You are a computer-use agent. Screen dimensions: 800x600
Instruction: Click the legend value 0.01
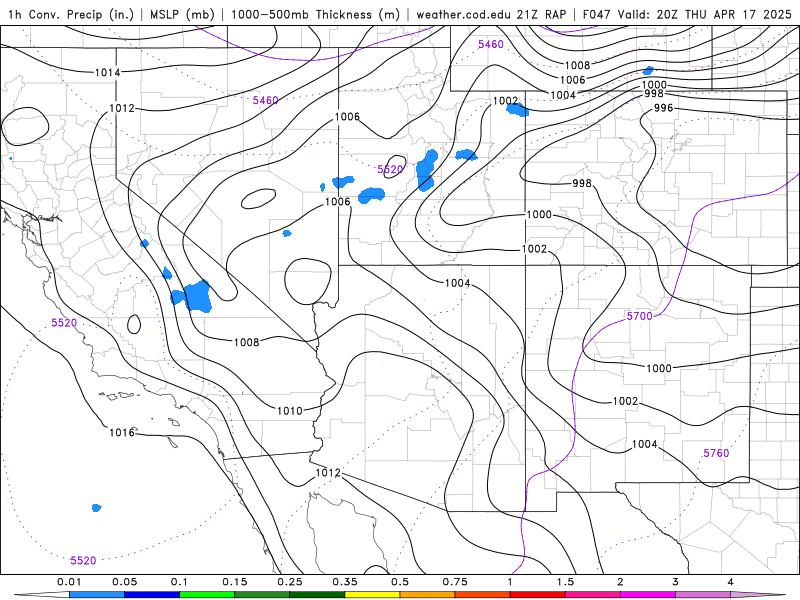pyautogui.click(x=69, y=582)
